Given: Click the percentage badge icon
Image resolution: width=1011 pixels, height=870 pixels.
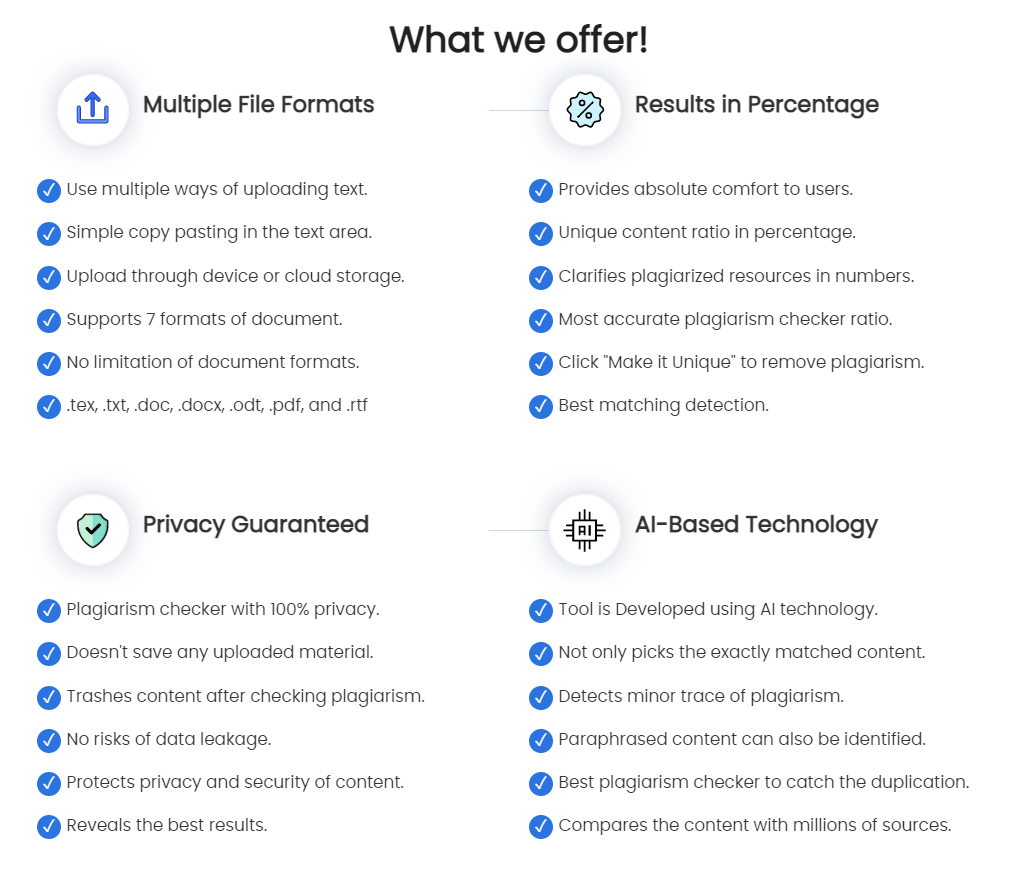Looking at the screenshot, I should coord(585,108).
